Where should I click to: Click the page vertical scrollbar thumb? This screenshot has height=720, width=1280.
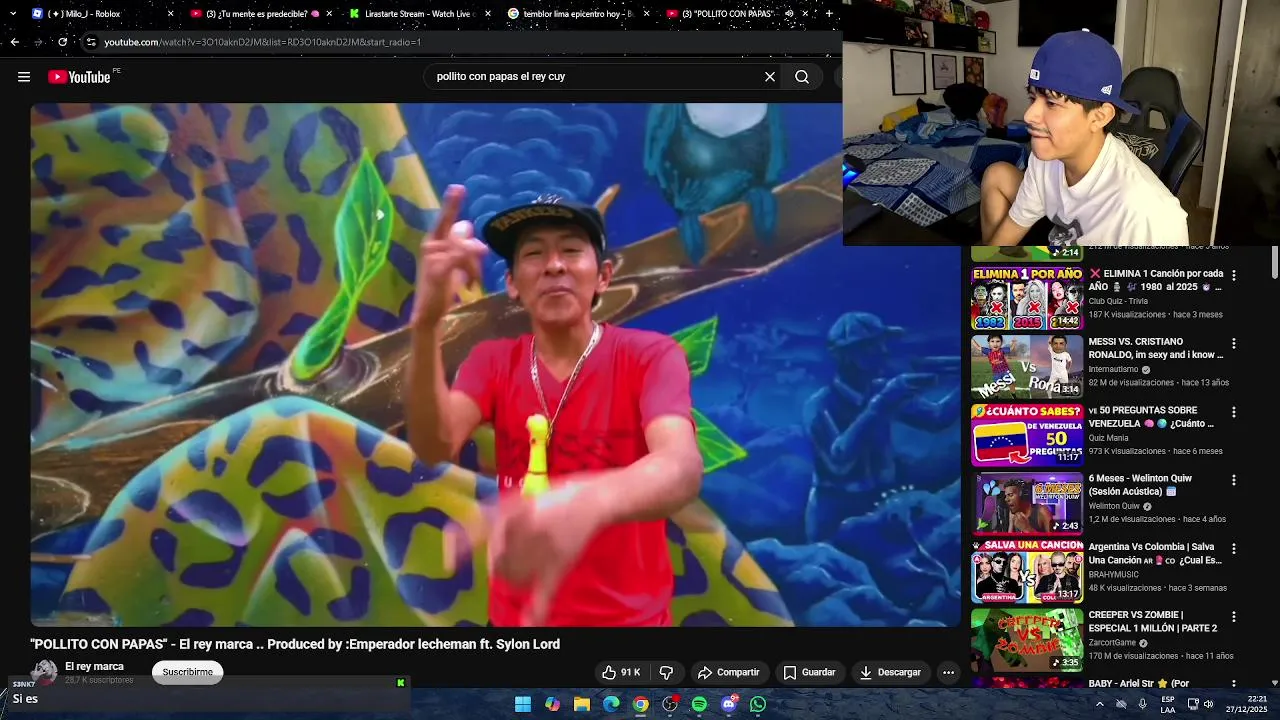click(1274, 262)
